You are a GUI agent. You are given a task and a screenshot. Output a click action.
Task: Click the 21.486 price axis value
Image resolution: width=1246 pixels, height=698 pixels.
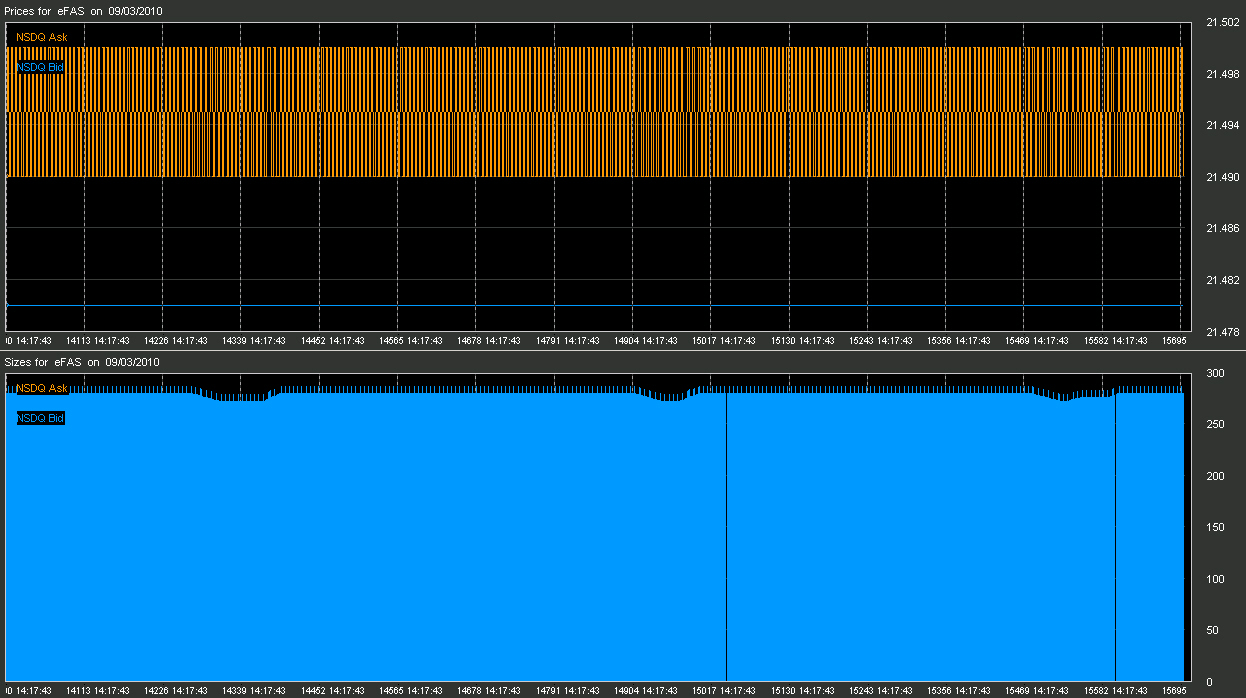tap(1222, 229)
